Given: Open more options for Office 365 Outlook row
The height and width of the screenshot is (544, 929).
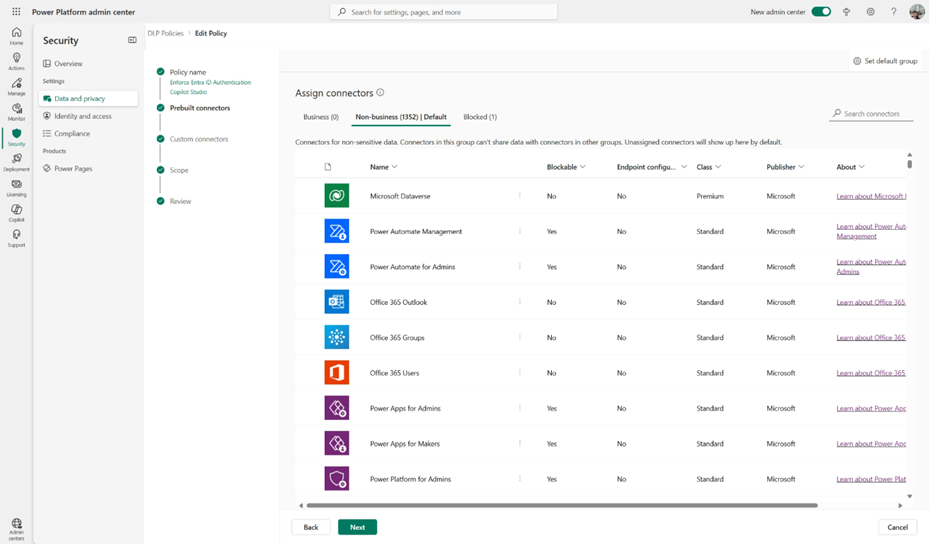Looking at the screenshot, I should [x=520, y=302].
